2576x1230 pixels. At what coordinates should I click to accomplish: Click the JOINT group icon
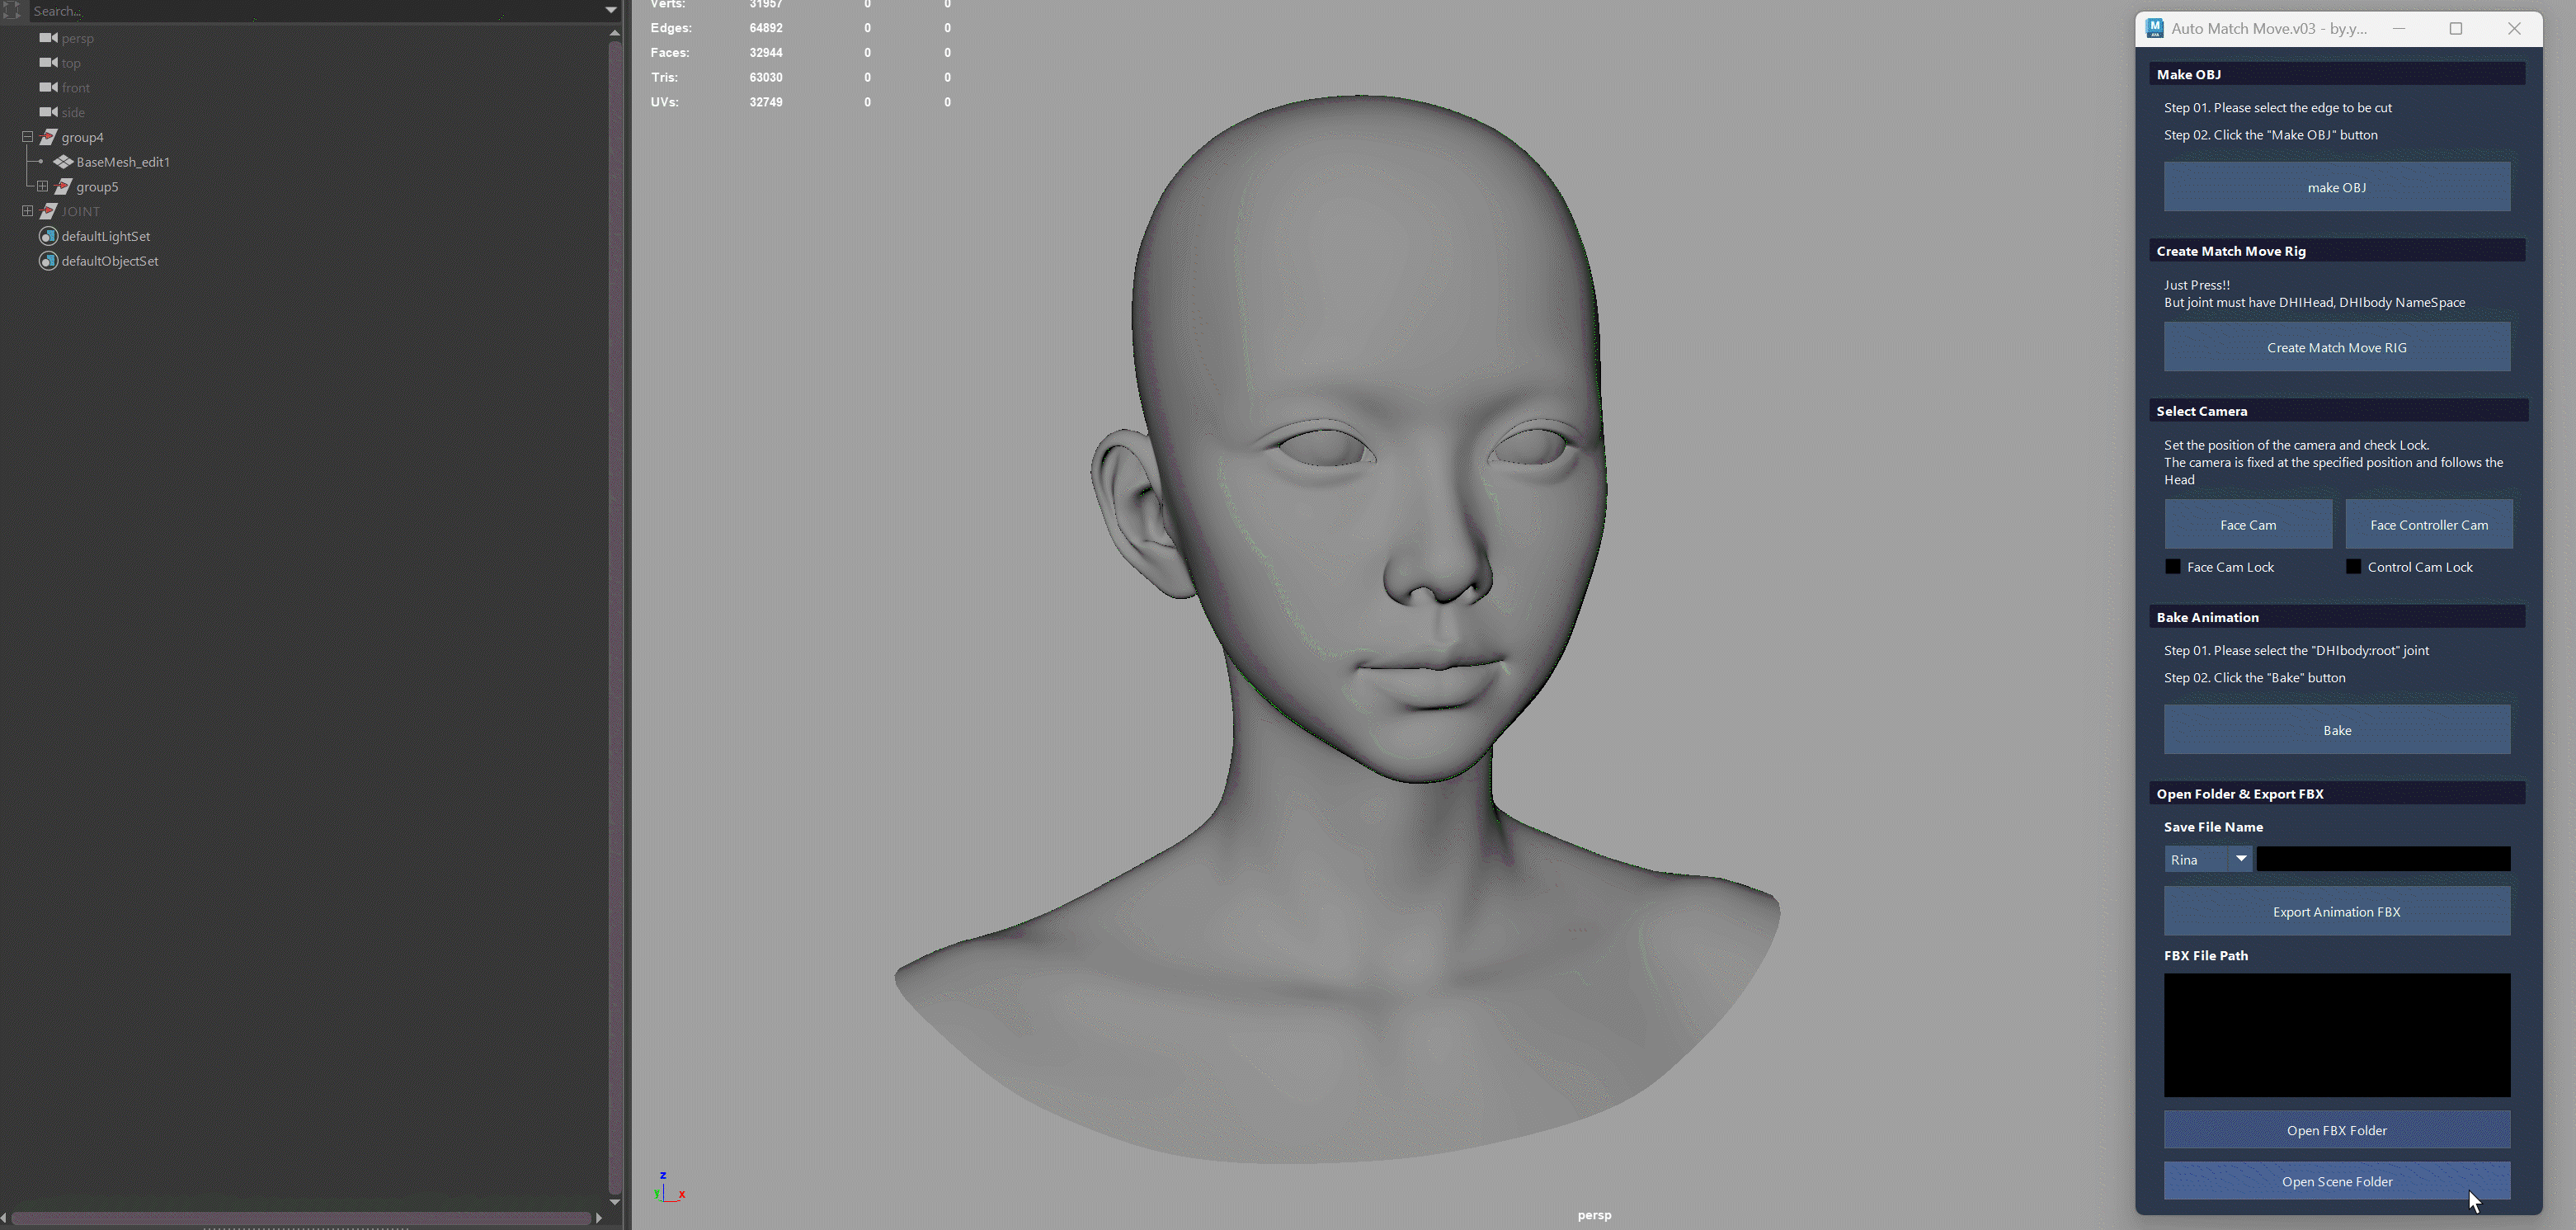point(48,211)
